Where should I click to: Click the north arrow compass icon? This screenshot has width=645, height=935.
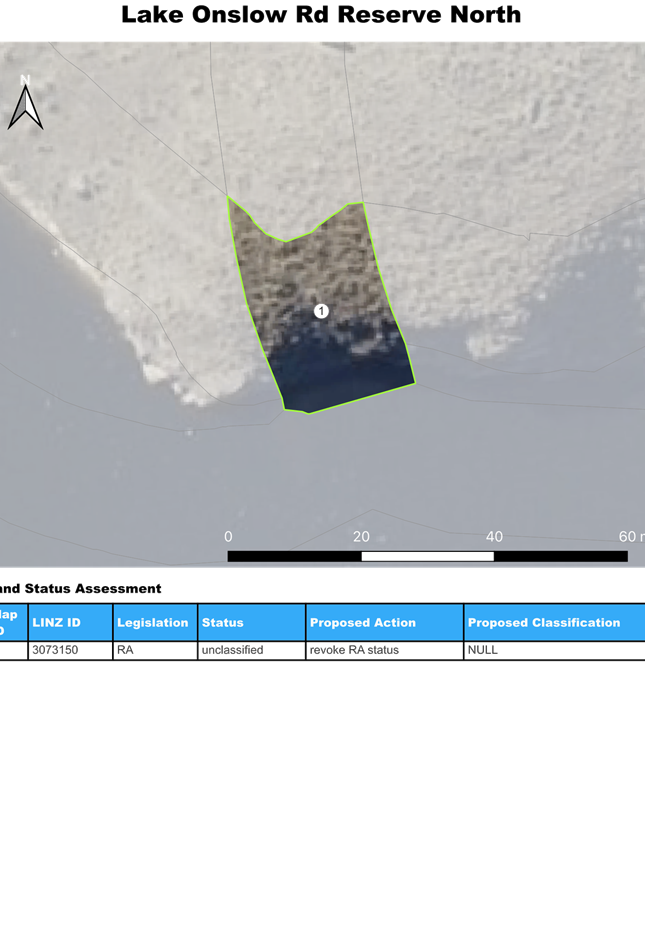pos(25,104)
